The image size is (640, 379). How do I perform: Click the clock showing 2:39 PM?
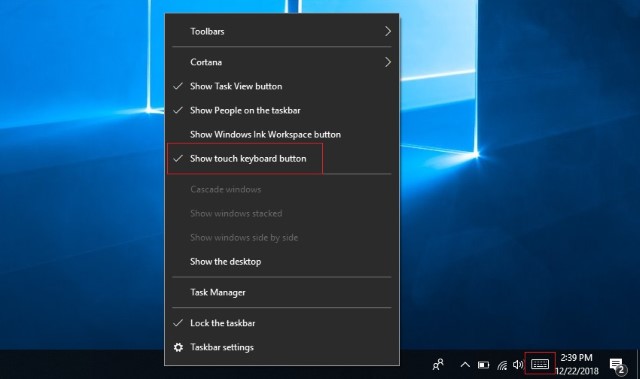576,358
